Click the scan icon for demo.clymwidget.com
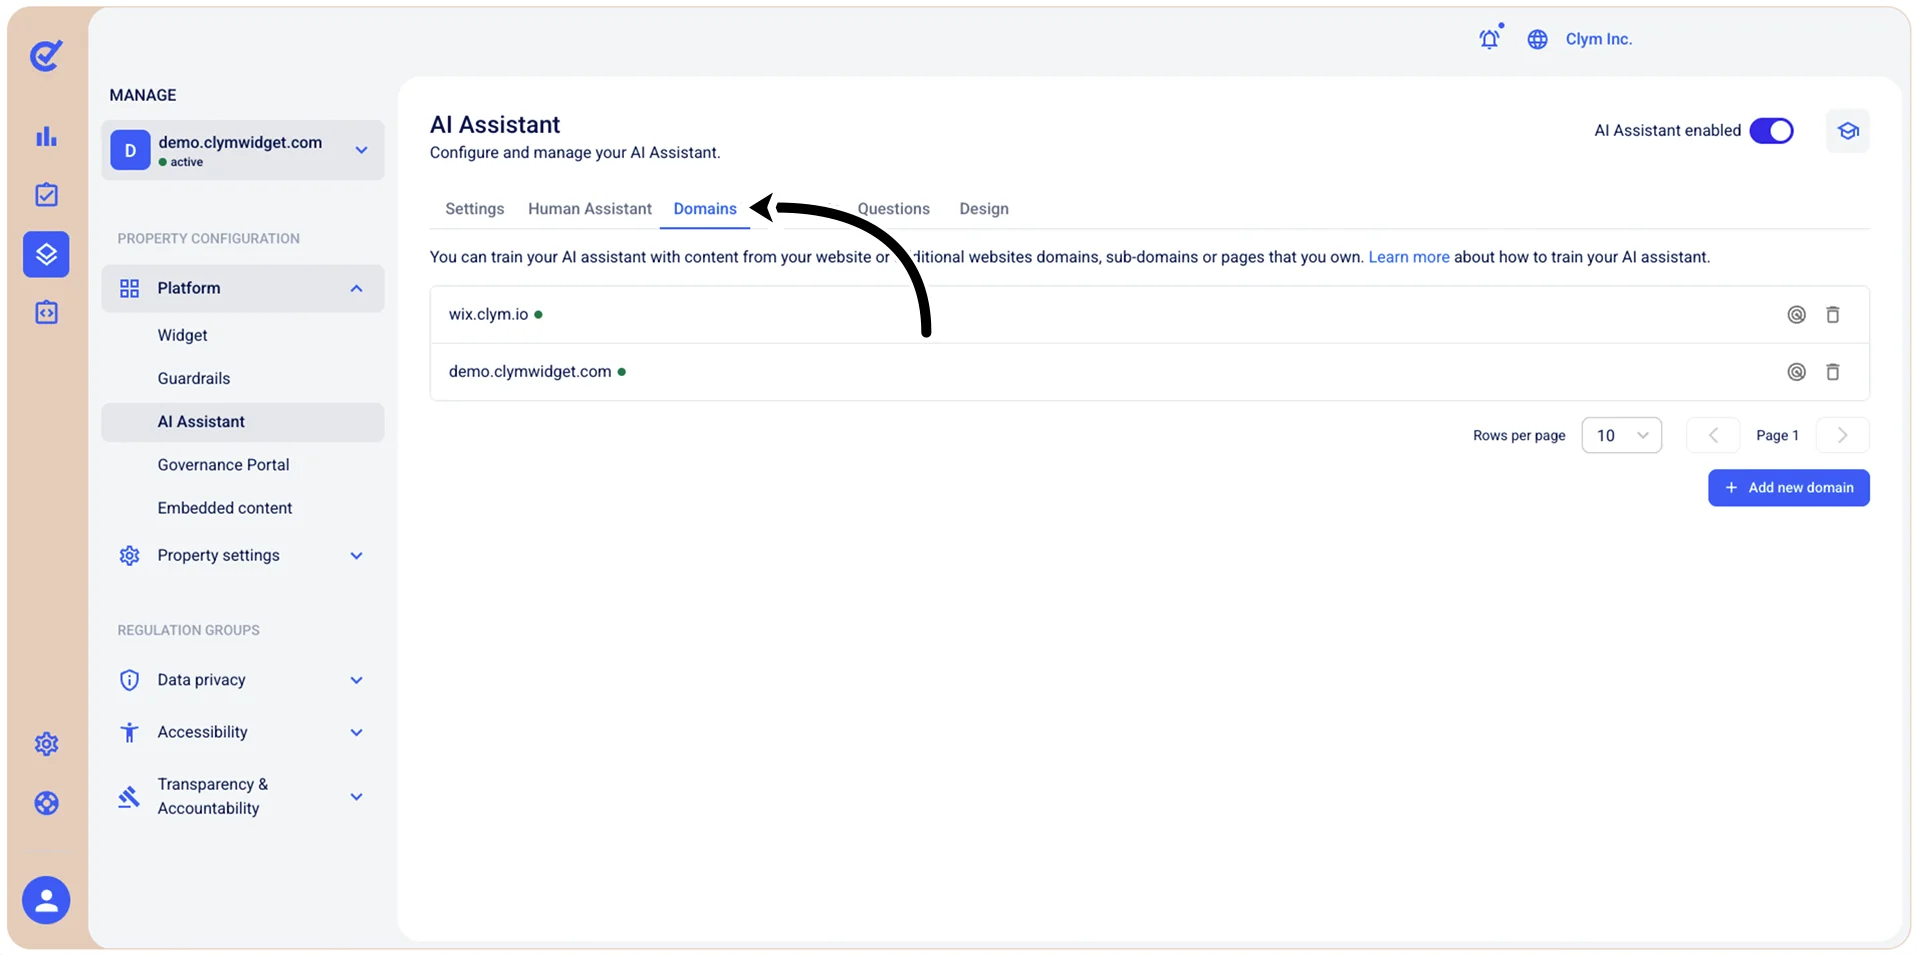The image size is (1917, 955). point(1796,372)
